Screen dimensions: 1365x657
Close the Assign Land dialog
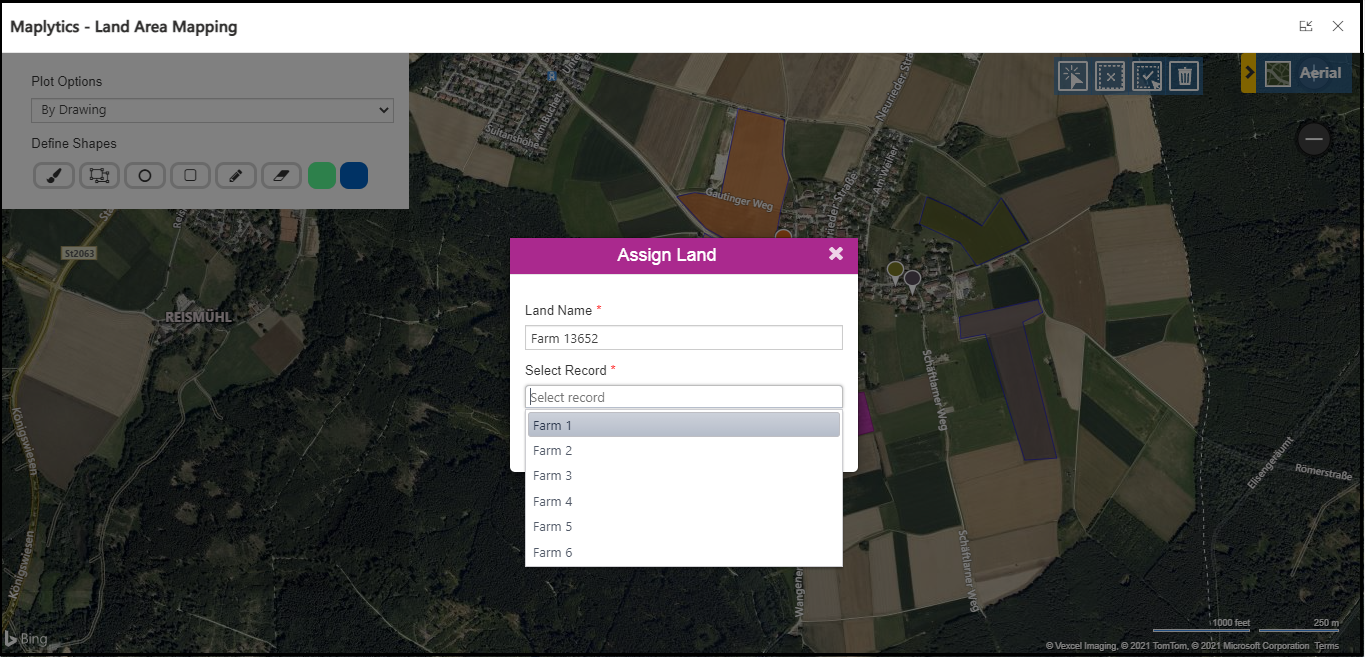(x=836, y=254)
